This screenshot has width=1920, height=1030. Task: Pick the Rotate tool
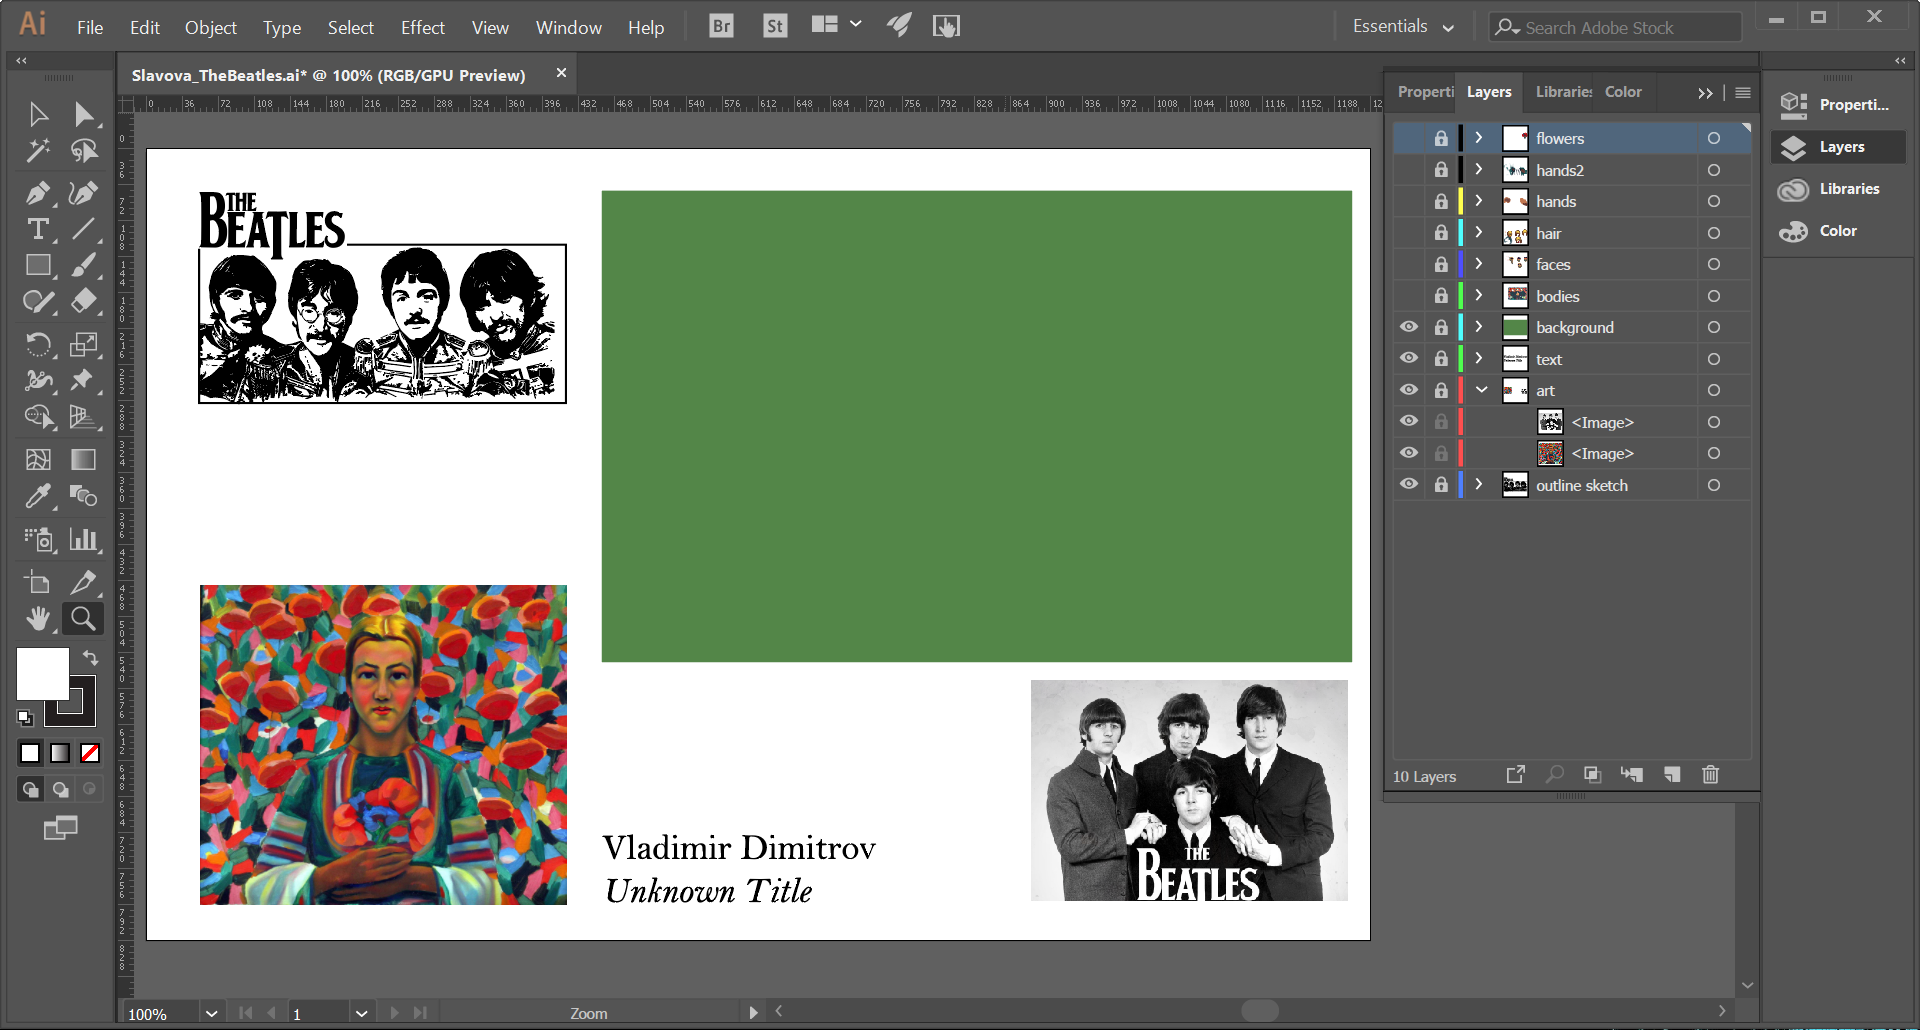(38, 345)
